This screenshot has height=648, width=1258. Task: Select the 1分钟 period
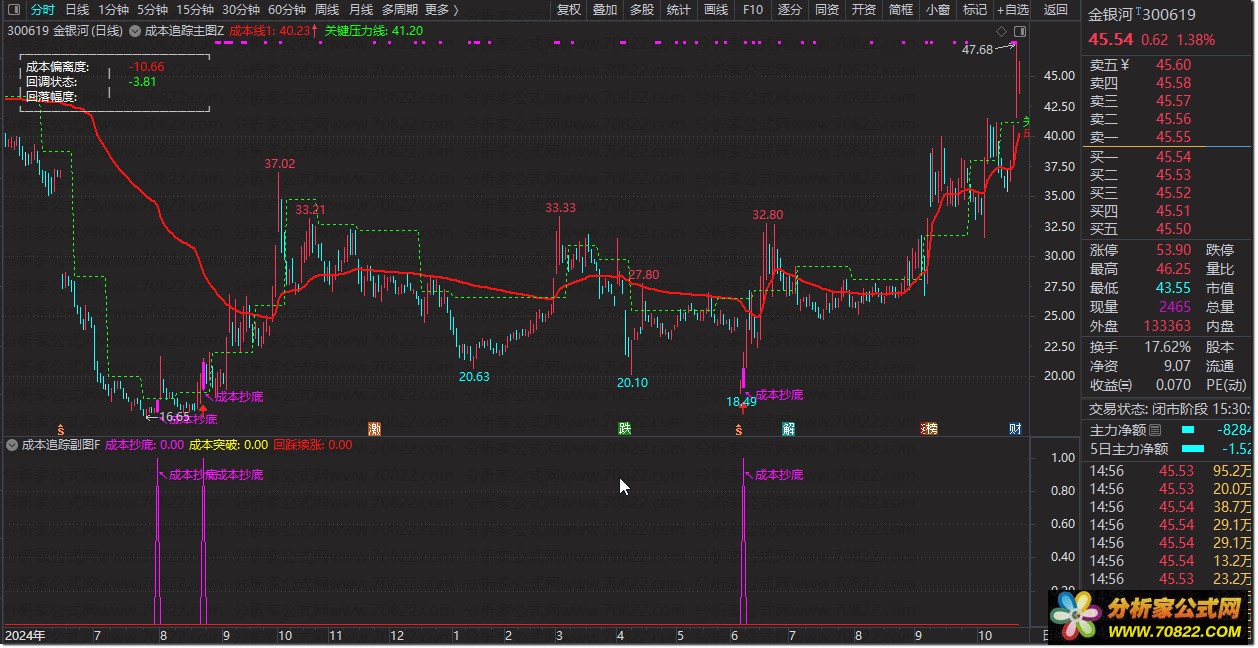tap(114, 10)
